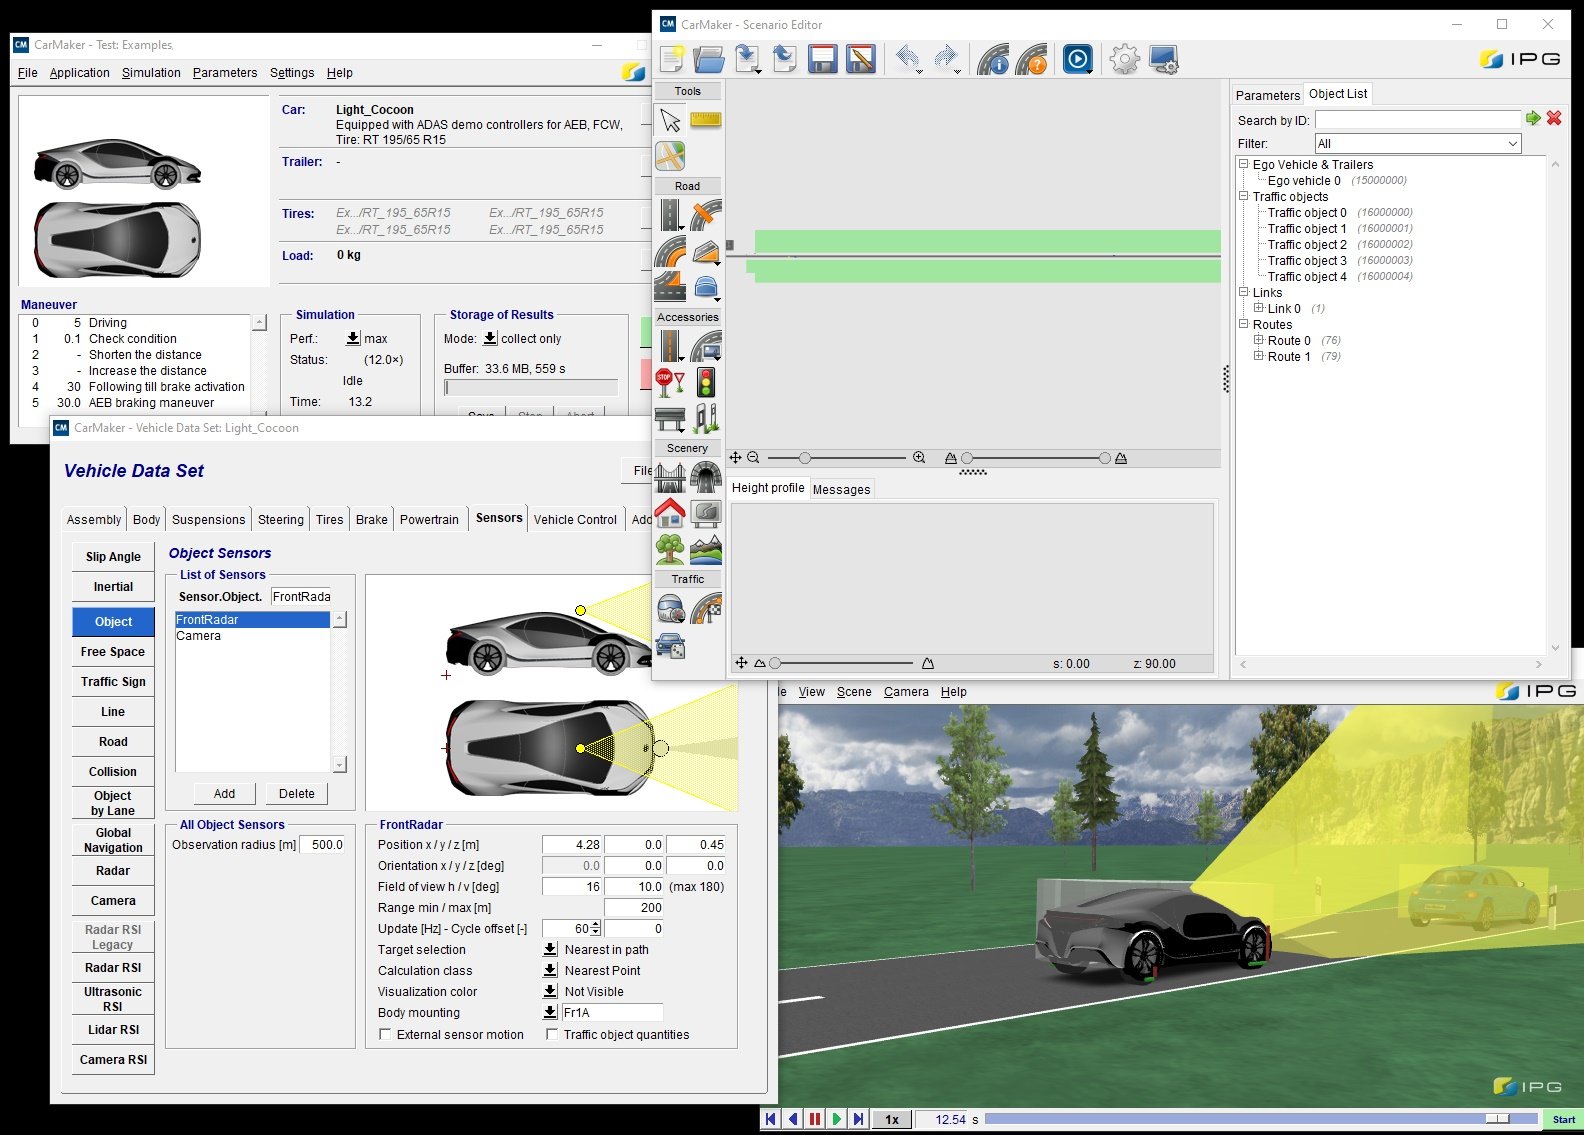Open the Free Space sensor section

(113, 652)
